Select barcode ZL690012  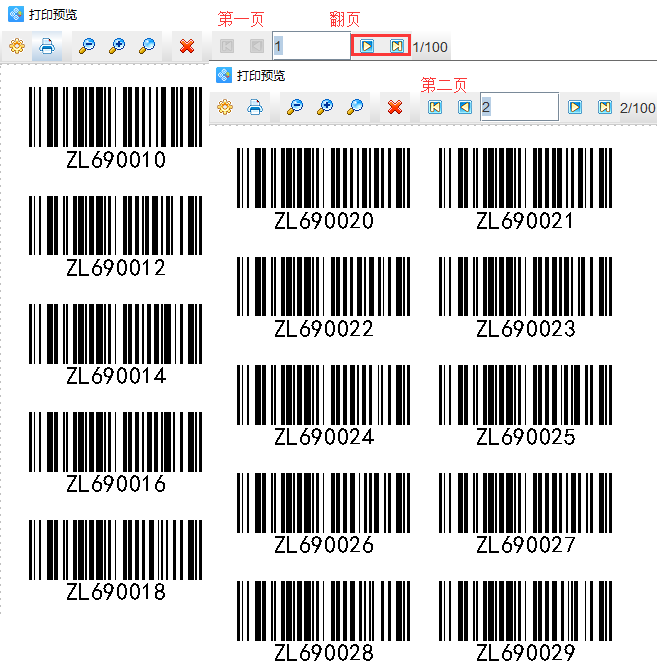115,236
